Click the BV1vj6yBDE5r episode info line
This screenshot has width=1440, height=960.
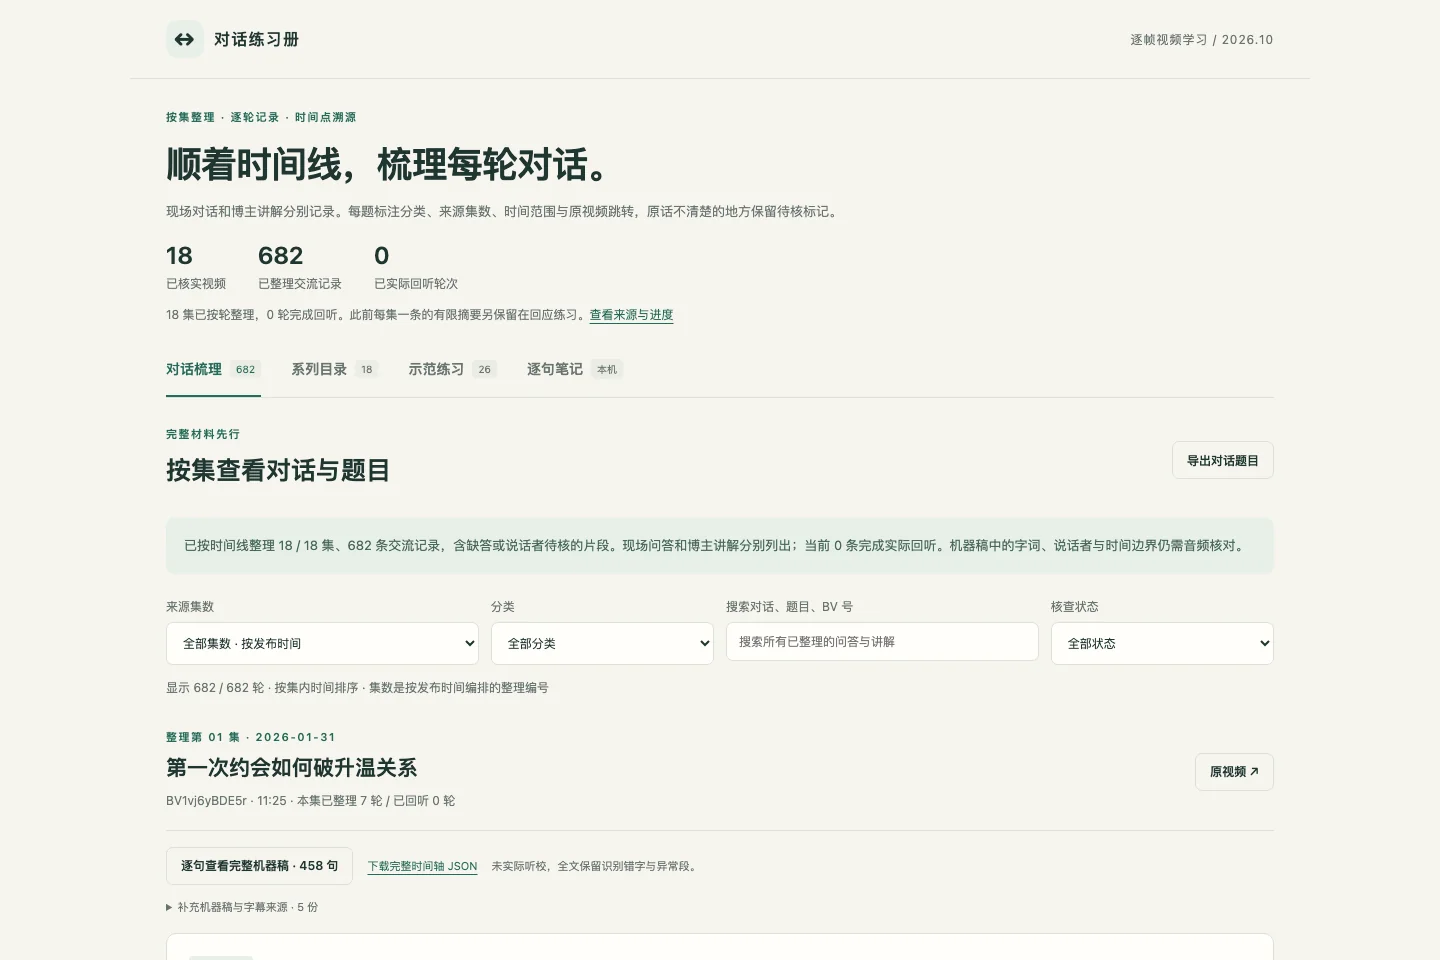point(310,801)
